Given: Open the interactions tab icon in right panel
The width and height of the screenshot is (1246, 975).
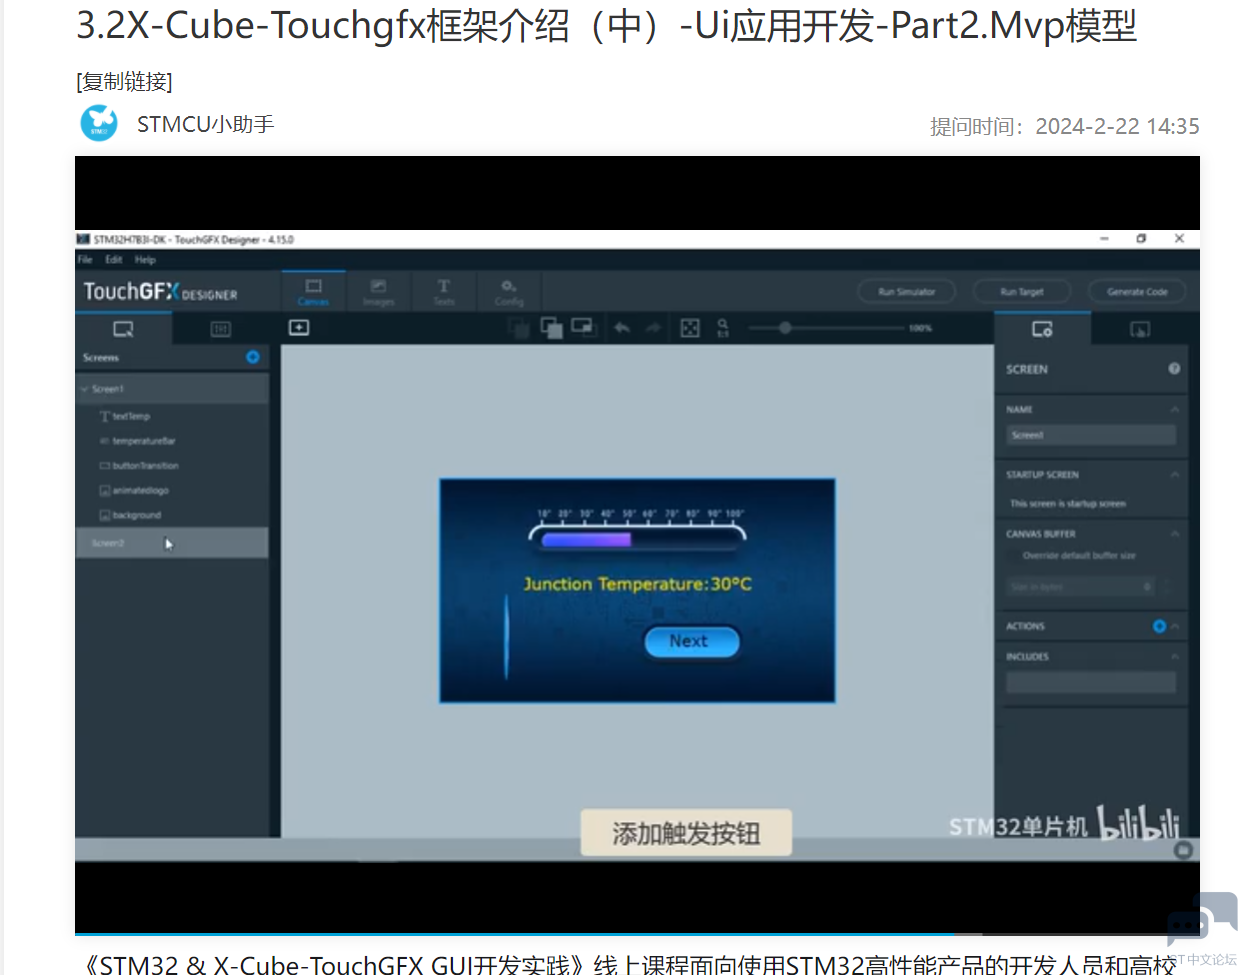Looking at the screenshot, I should (1140, 329).
